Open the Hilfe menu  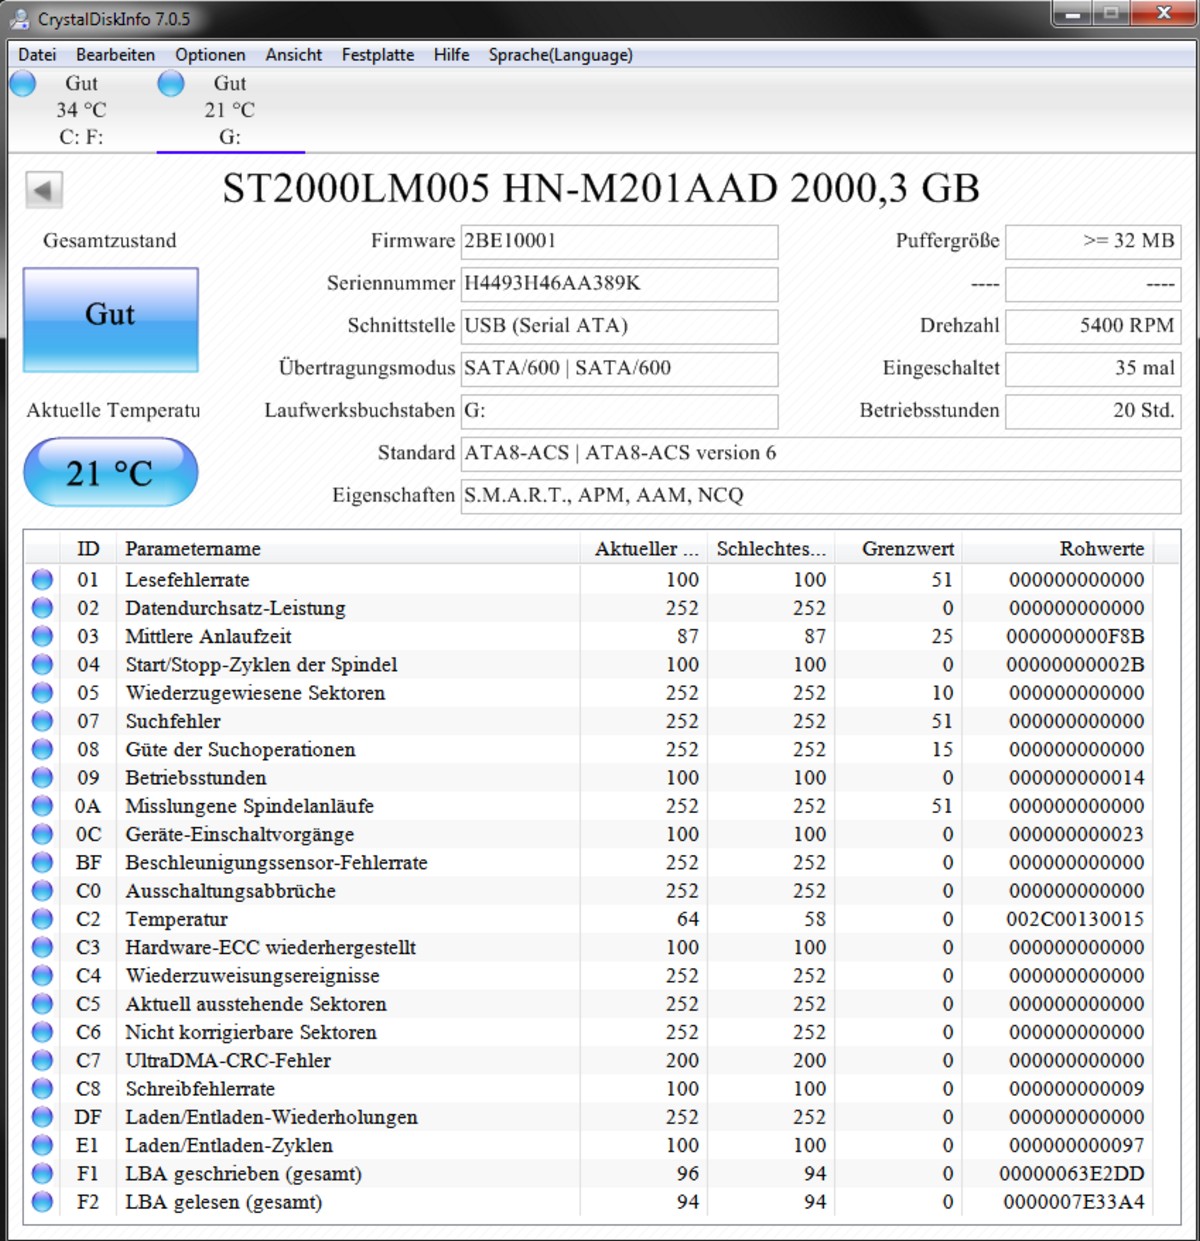pos(451,55)
